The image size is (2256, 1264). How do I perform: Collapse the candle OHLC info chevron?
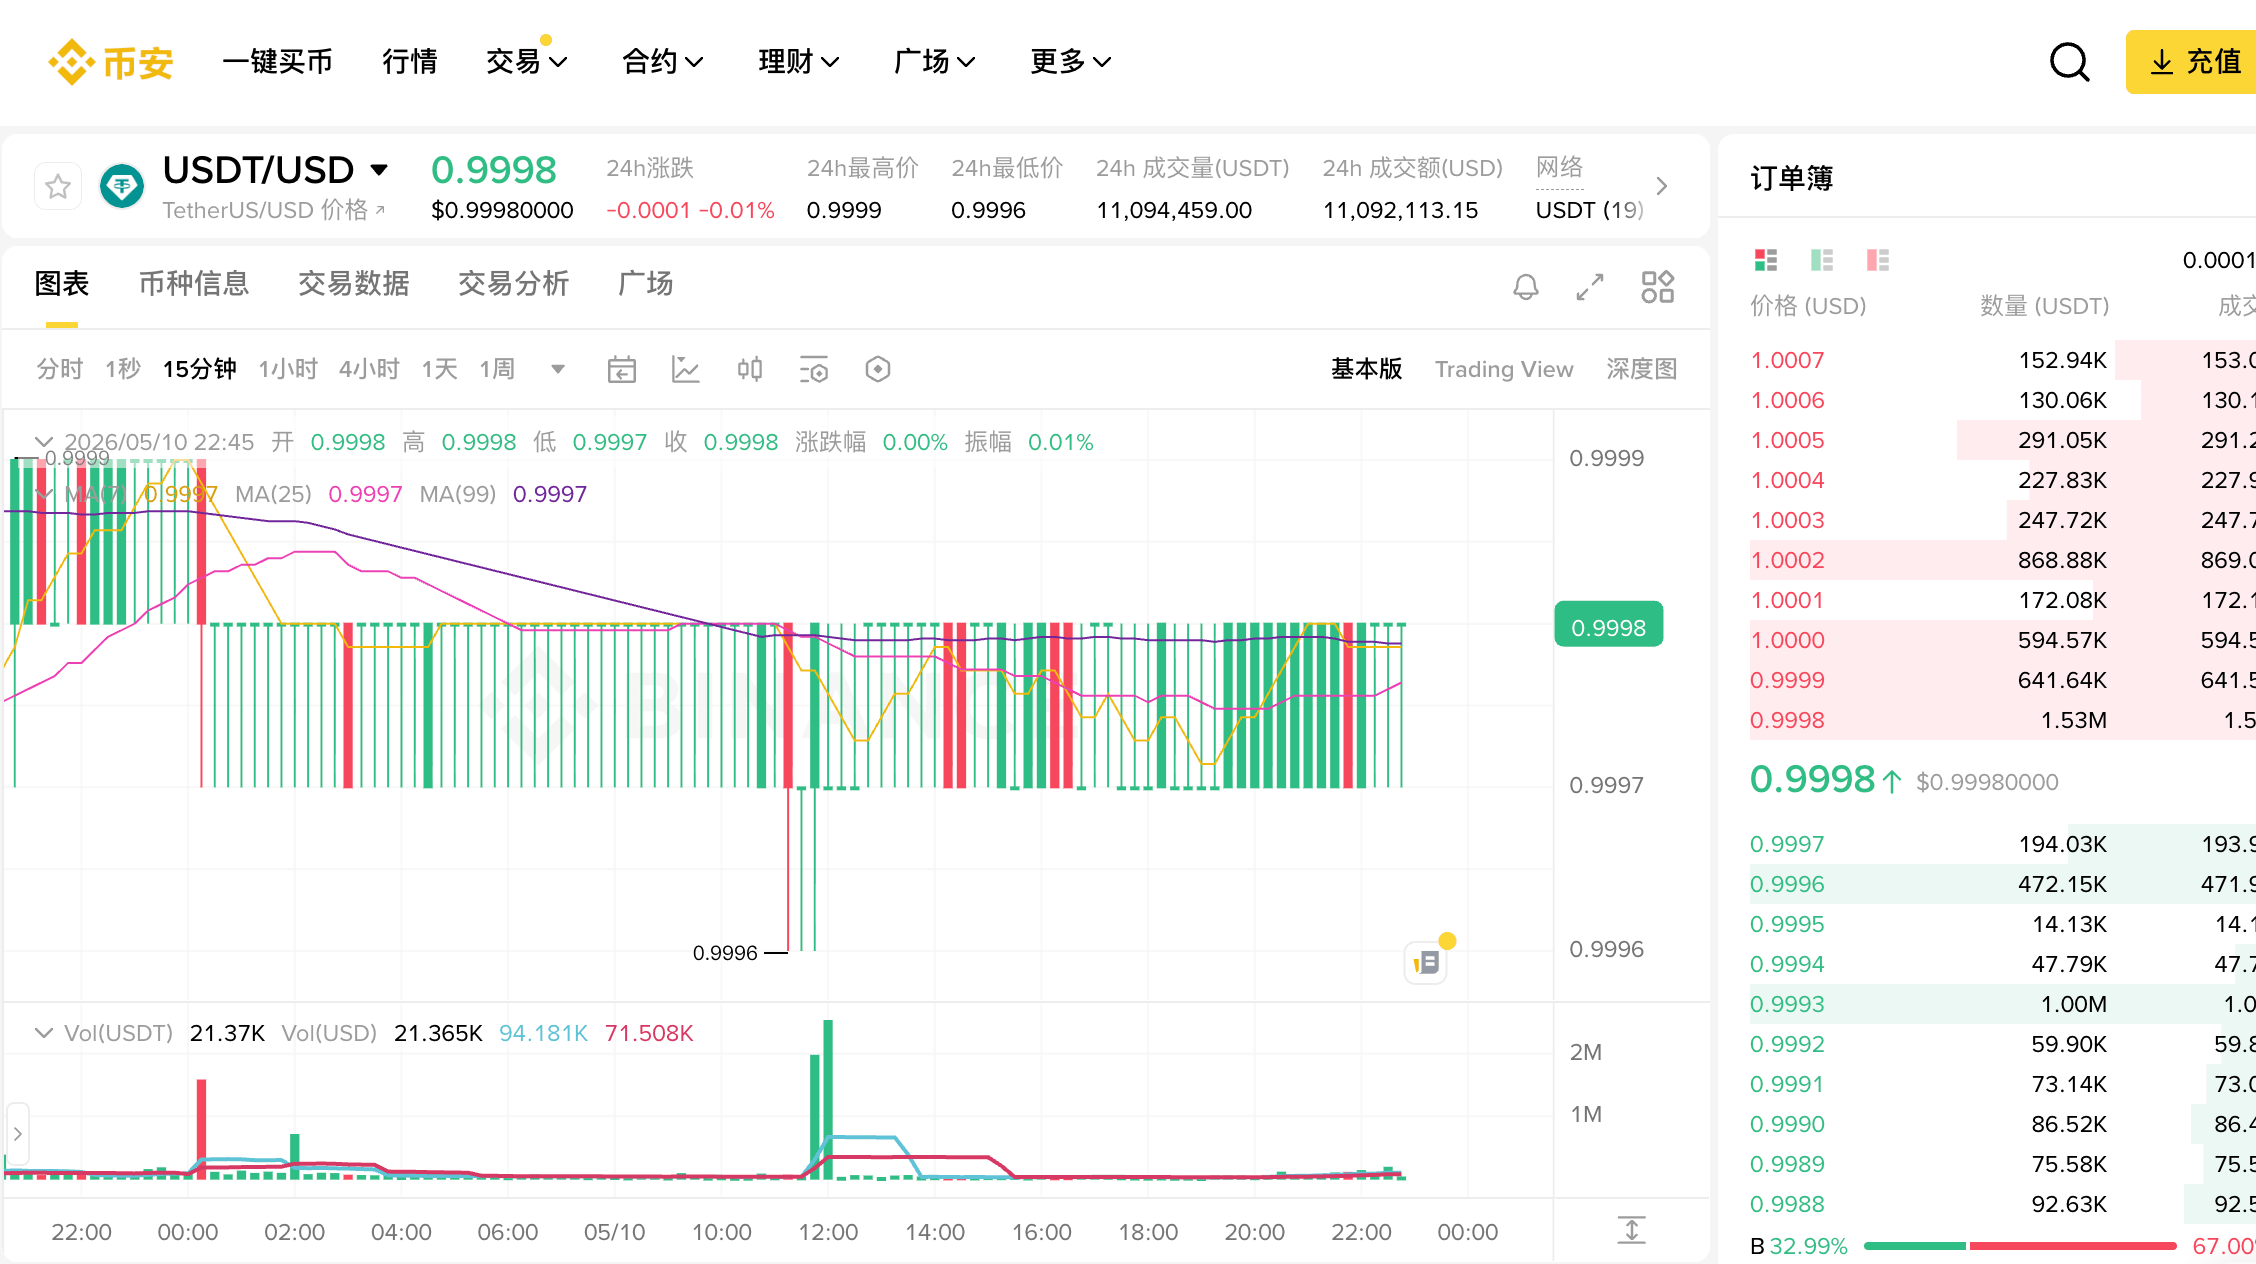pos(43,441)
